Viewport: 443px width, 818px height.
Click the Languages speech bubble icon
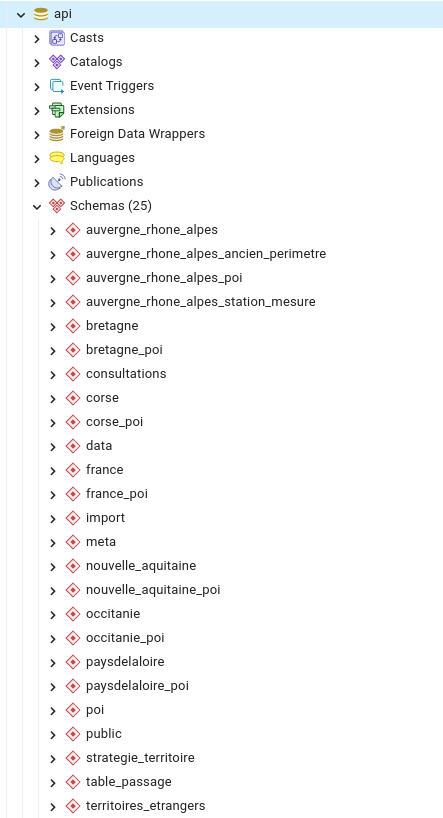click(x=57, y=158)
